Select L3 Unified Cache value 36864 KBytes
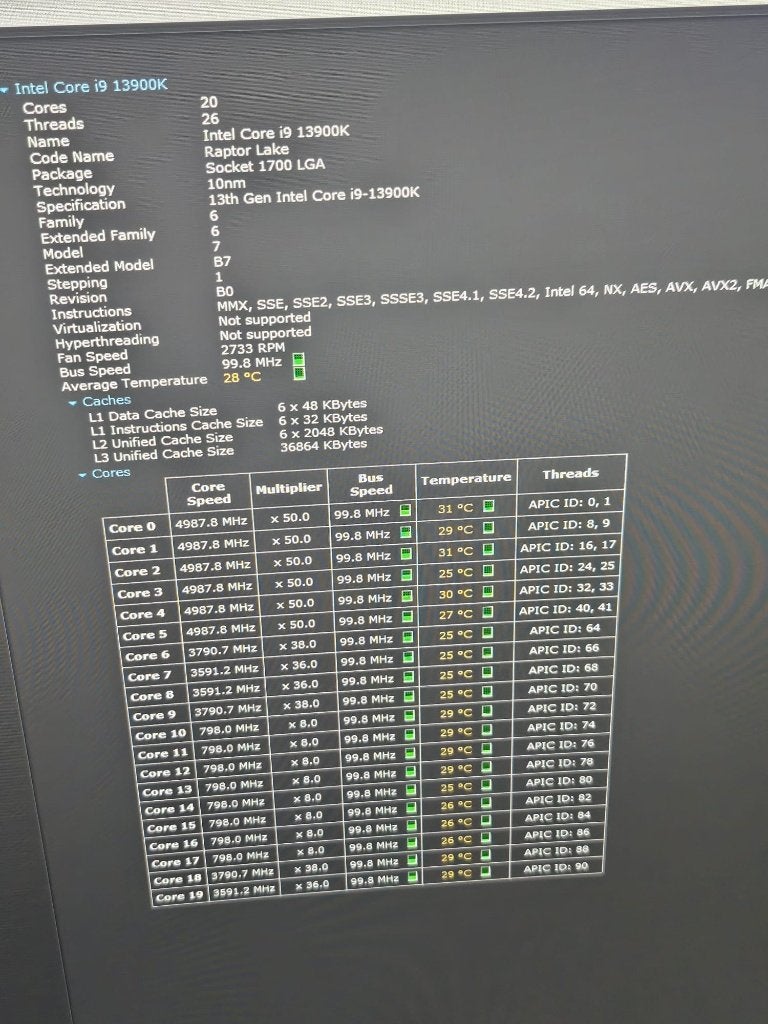The height and width of the screenshot is (1024, 768). 324,446
